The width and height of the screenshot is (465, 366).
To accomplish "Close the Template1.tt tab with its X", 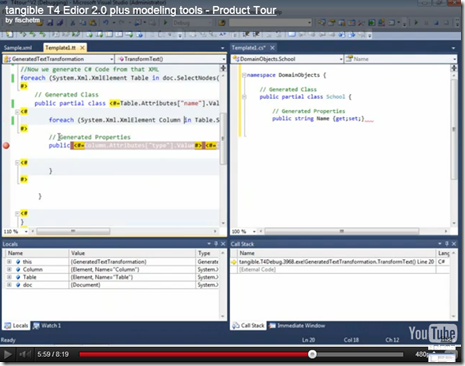I will pos(82,48).
